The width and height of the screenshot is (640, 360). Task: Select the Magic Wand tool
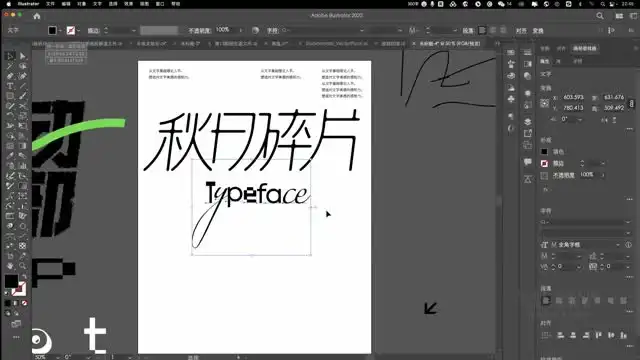click(x=10, y=66)
